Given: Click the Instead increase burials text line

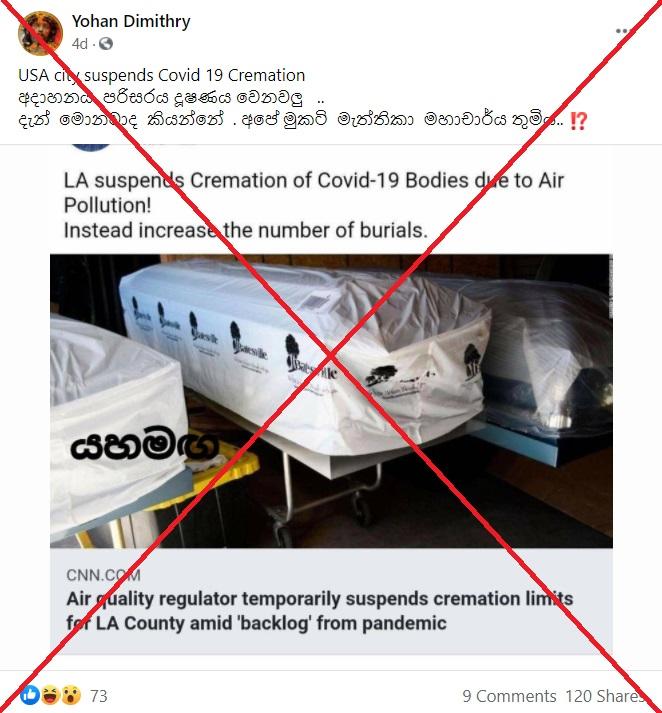Looking at the screenshot, I should pyautogui.click(x=246, y=231).
